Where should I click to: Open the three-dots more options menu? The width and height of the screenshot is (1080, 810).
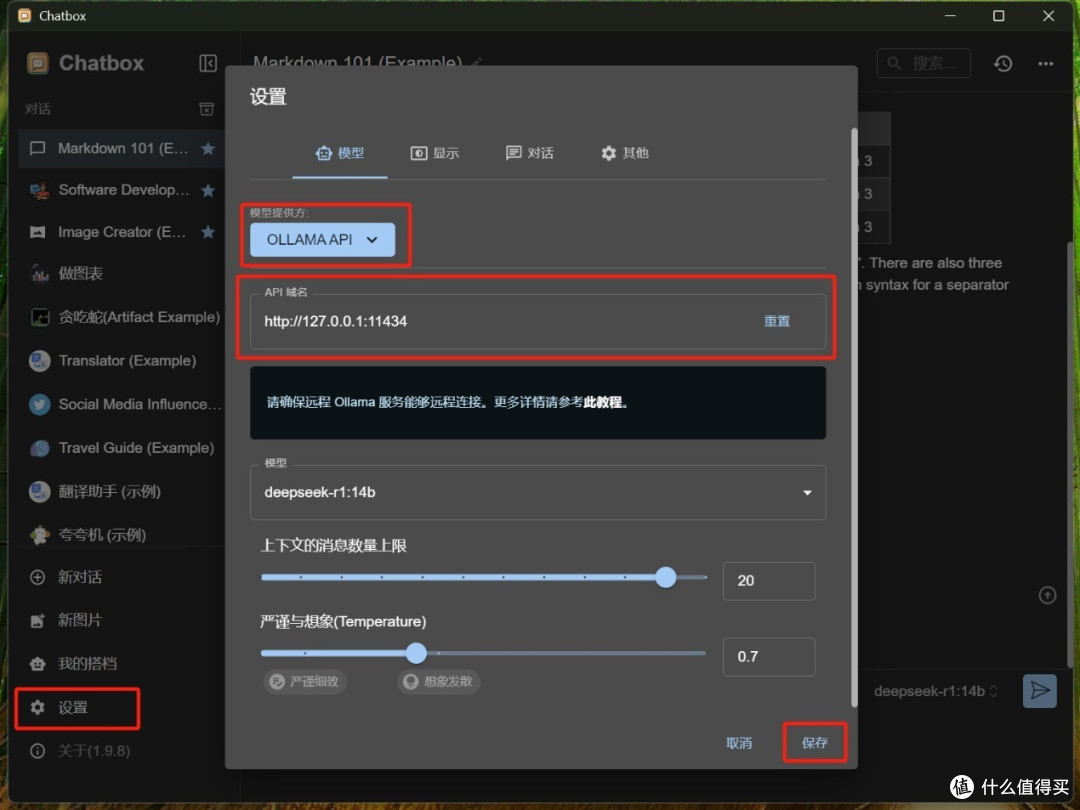pos(1046,63)
